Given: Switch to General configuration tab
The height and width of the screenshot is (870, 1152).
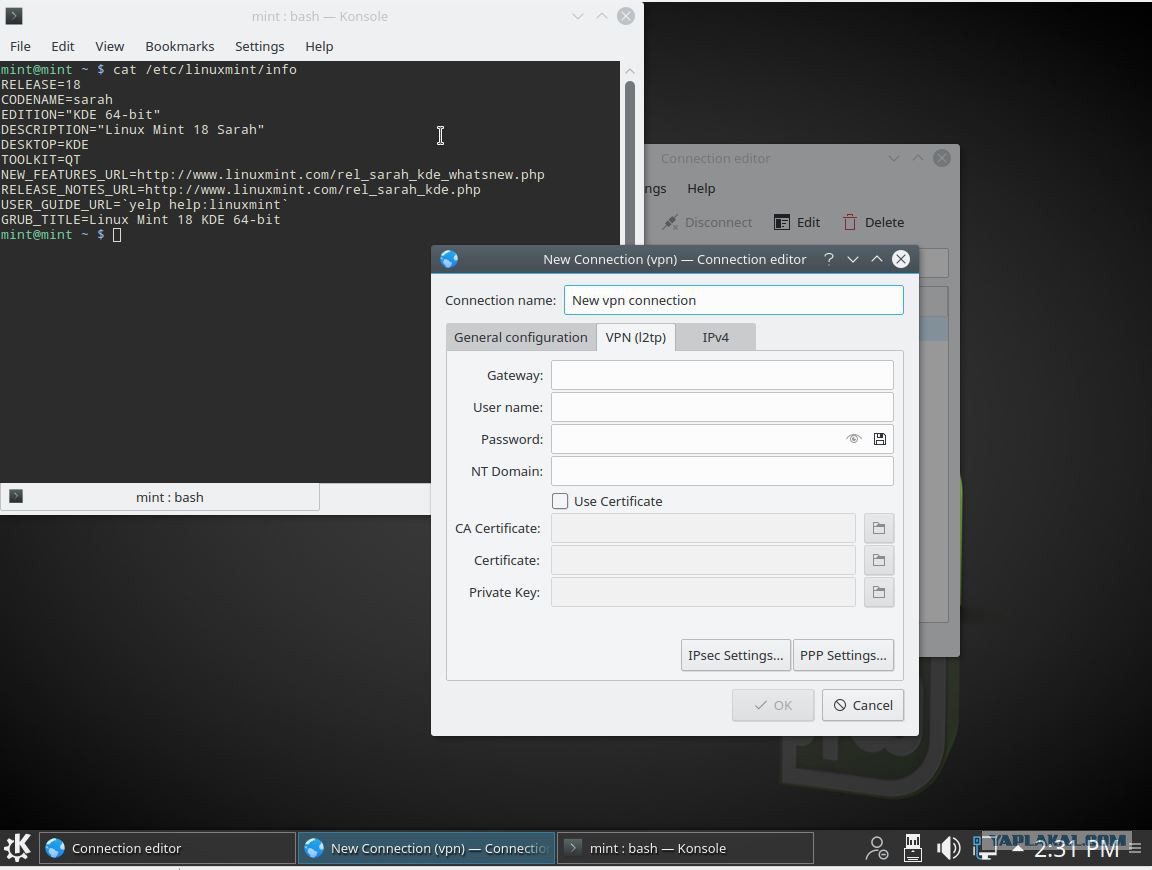Looking at the screenshot, I should pyautogui.click(x=521, y=337).
